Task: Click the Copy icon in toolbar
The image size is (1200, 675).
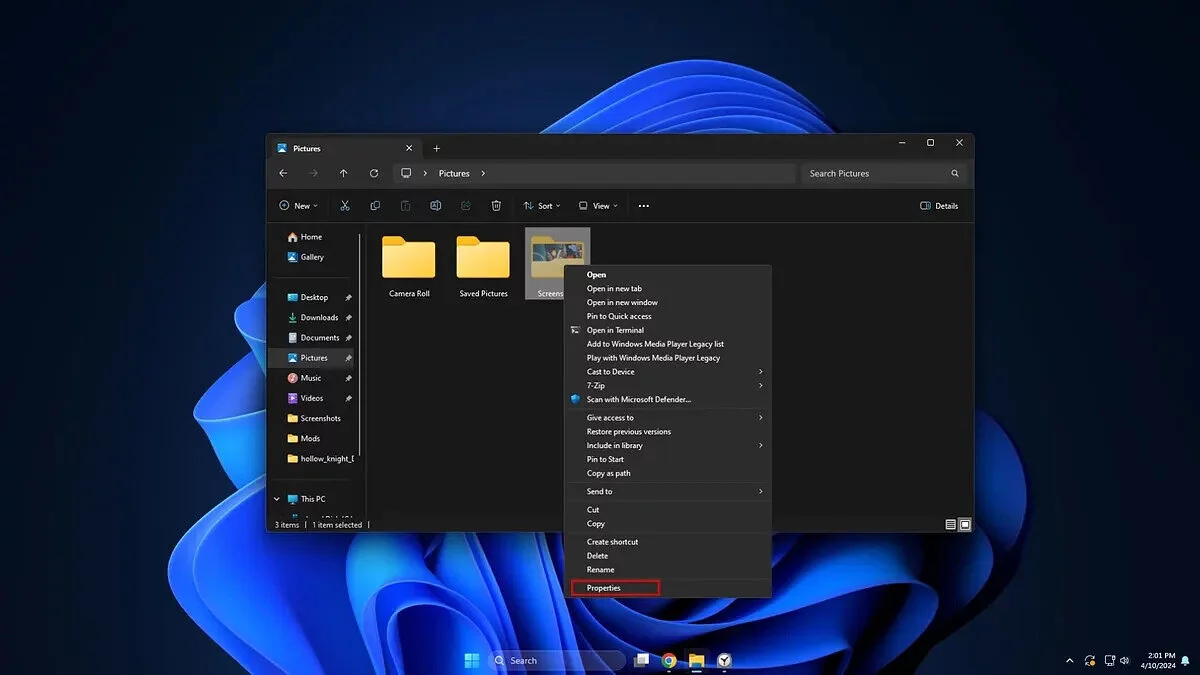Action: pyautogui.click(x=375, y=206)
